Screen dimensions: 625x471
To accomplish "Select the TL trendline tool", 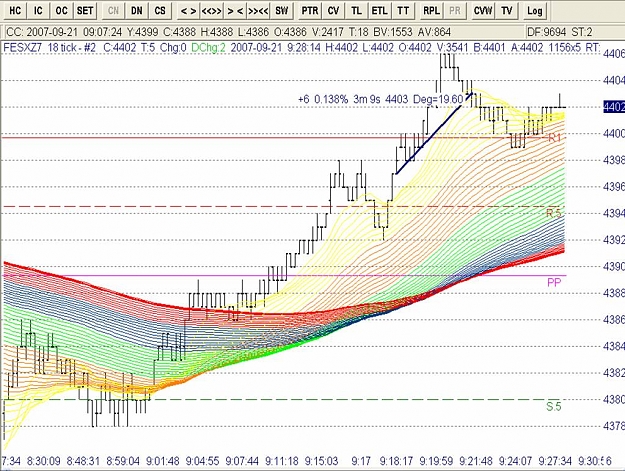I will pos(356,10).
